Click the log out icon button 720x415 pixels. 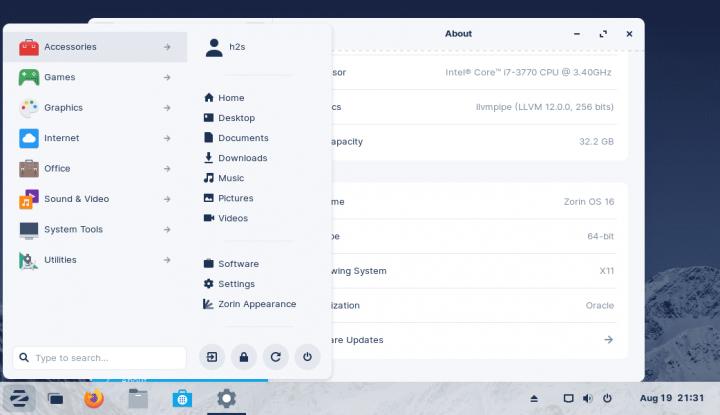[212, 356]
